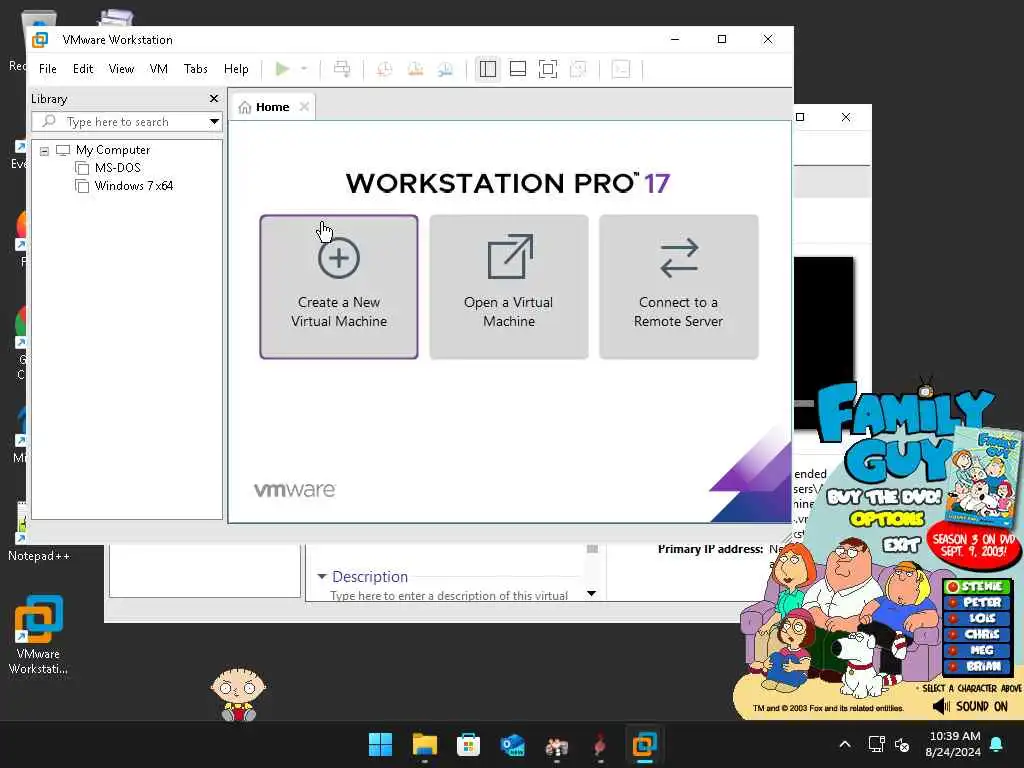Collapse the My Computer tree node
Viewport: 1024px width, 768px height.
point(44,151)
